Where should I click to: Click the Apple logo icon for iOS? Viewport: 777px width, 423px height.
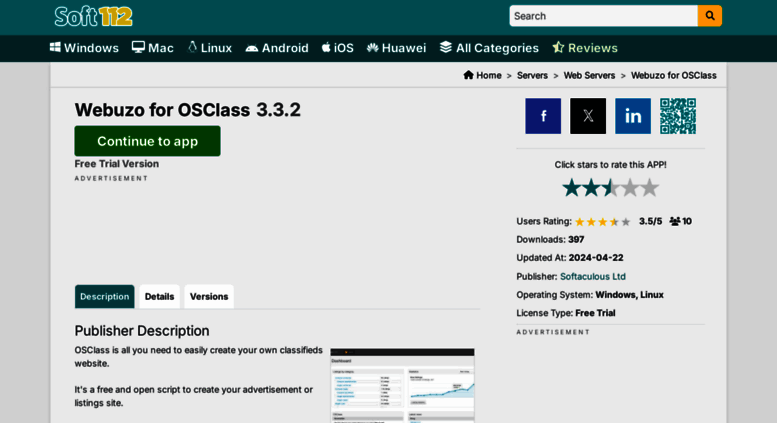[x=326, y=47]
